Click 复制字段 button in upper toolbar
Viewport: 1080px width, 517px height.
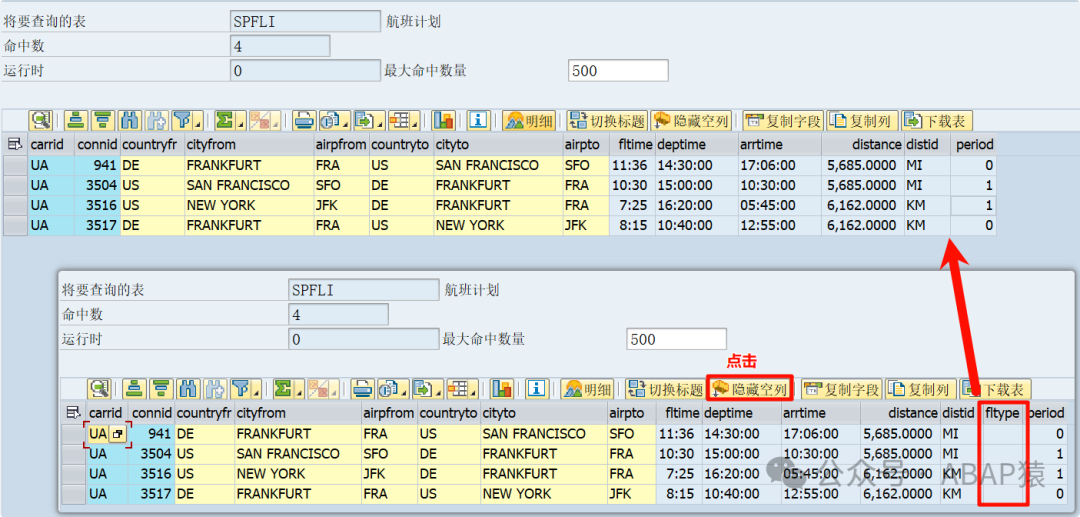[784, 121]
